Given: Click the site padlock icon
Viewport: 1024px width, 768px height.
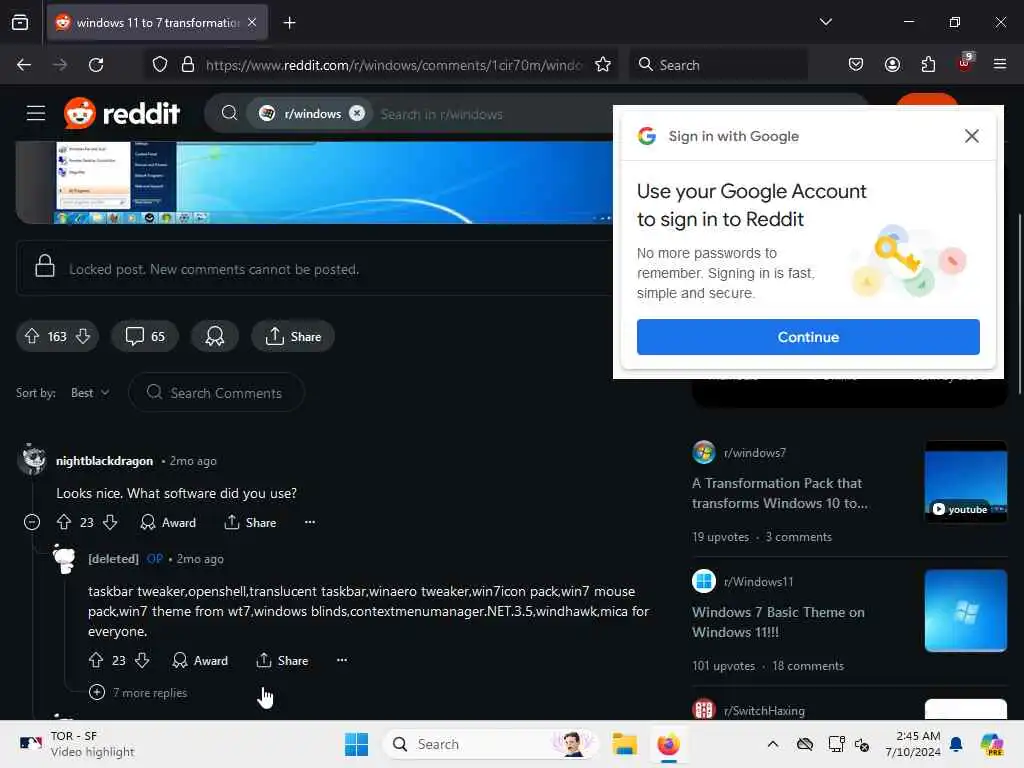Looking at the screenshot, I should click(x=188, y=65).
